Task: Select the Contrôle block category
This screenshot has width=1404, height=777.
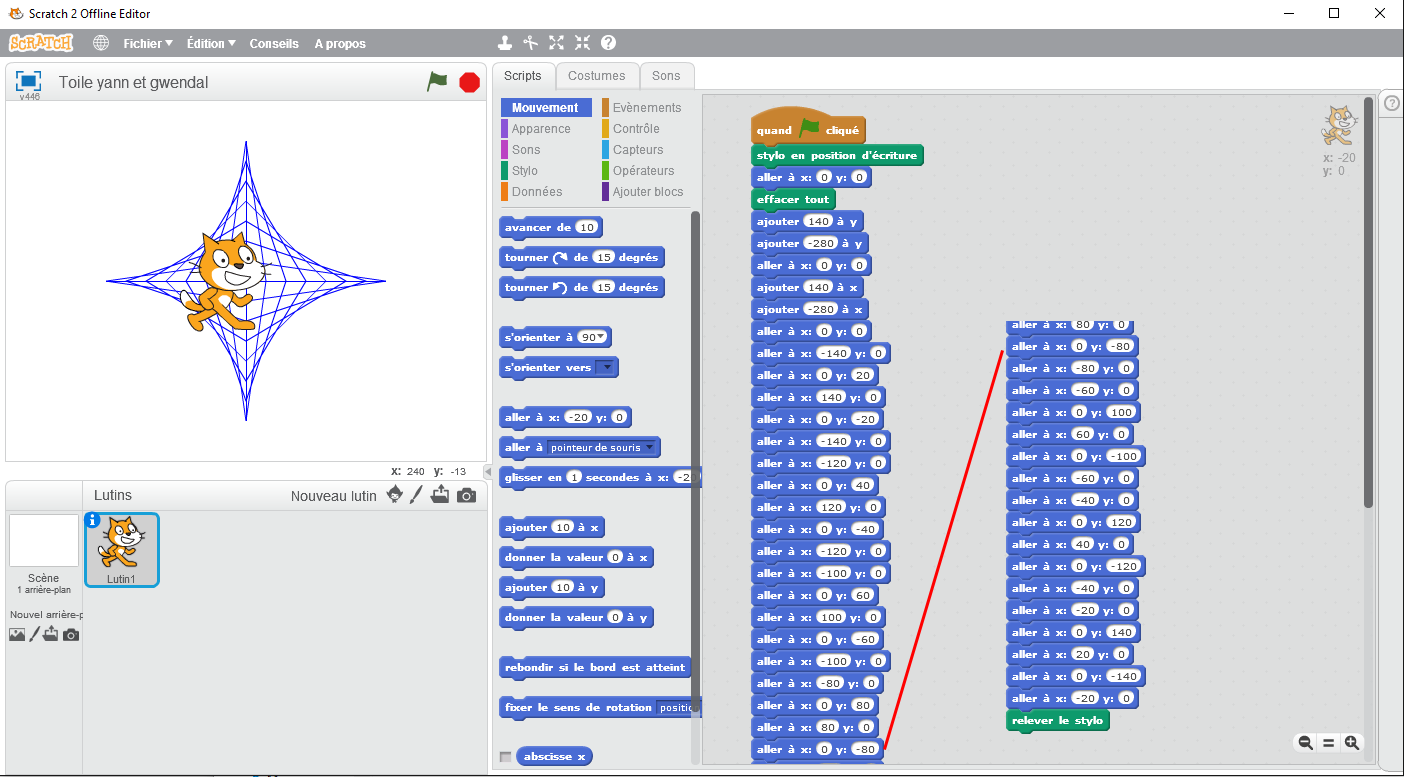Action: click(x=636, y=129)
